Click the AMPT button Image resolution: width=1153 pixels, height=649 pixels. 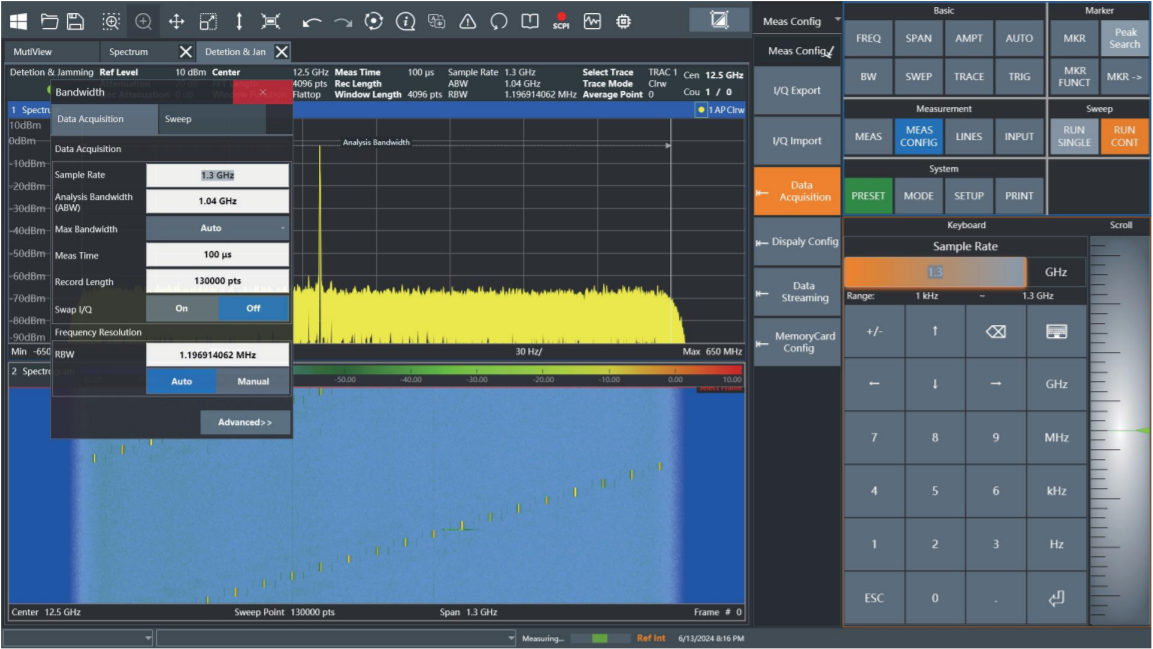[968, 38]
